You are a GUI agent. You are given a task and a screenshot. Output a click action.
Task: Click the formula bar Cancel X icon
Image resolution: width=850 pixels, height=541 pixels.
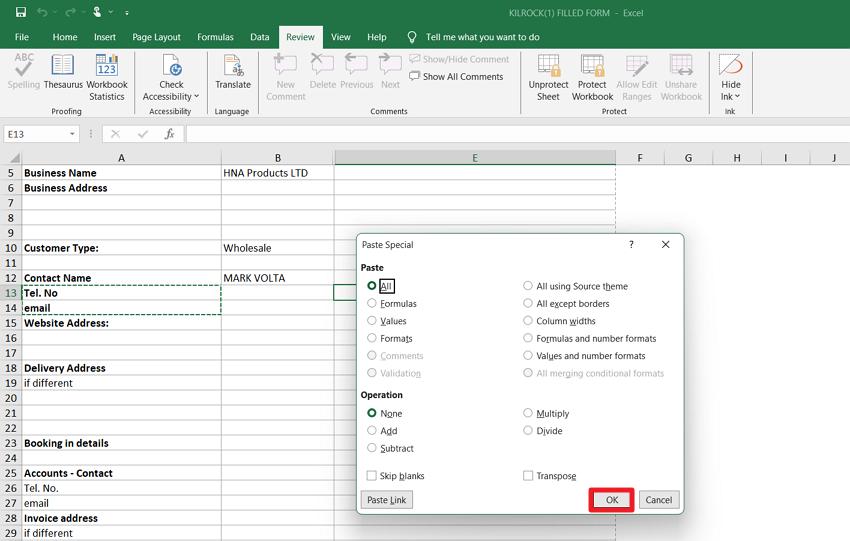tap(115, 134)
